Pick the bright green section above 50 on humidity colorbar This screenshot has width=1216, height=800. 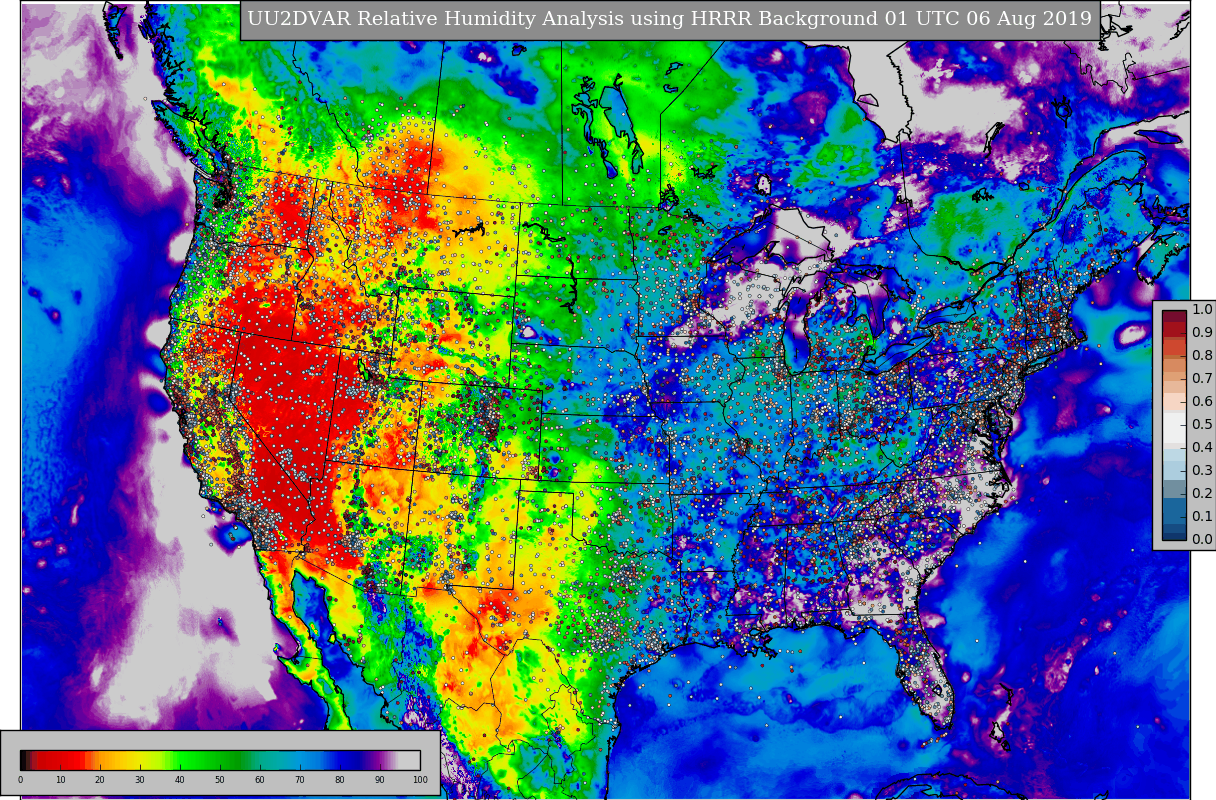(220, 760)
